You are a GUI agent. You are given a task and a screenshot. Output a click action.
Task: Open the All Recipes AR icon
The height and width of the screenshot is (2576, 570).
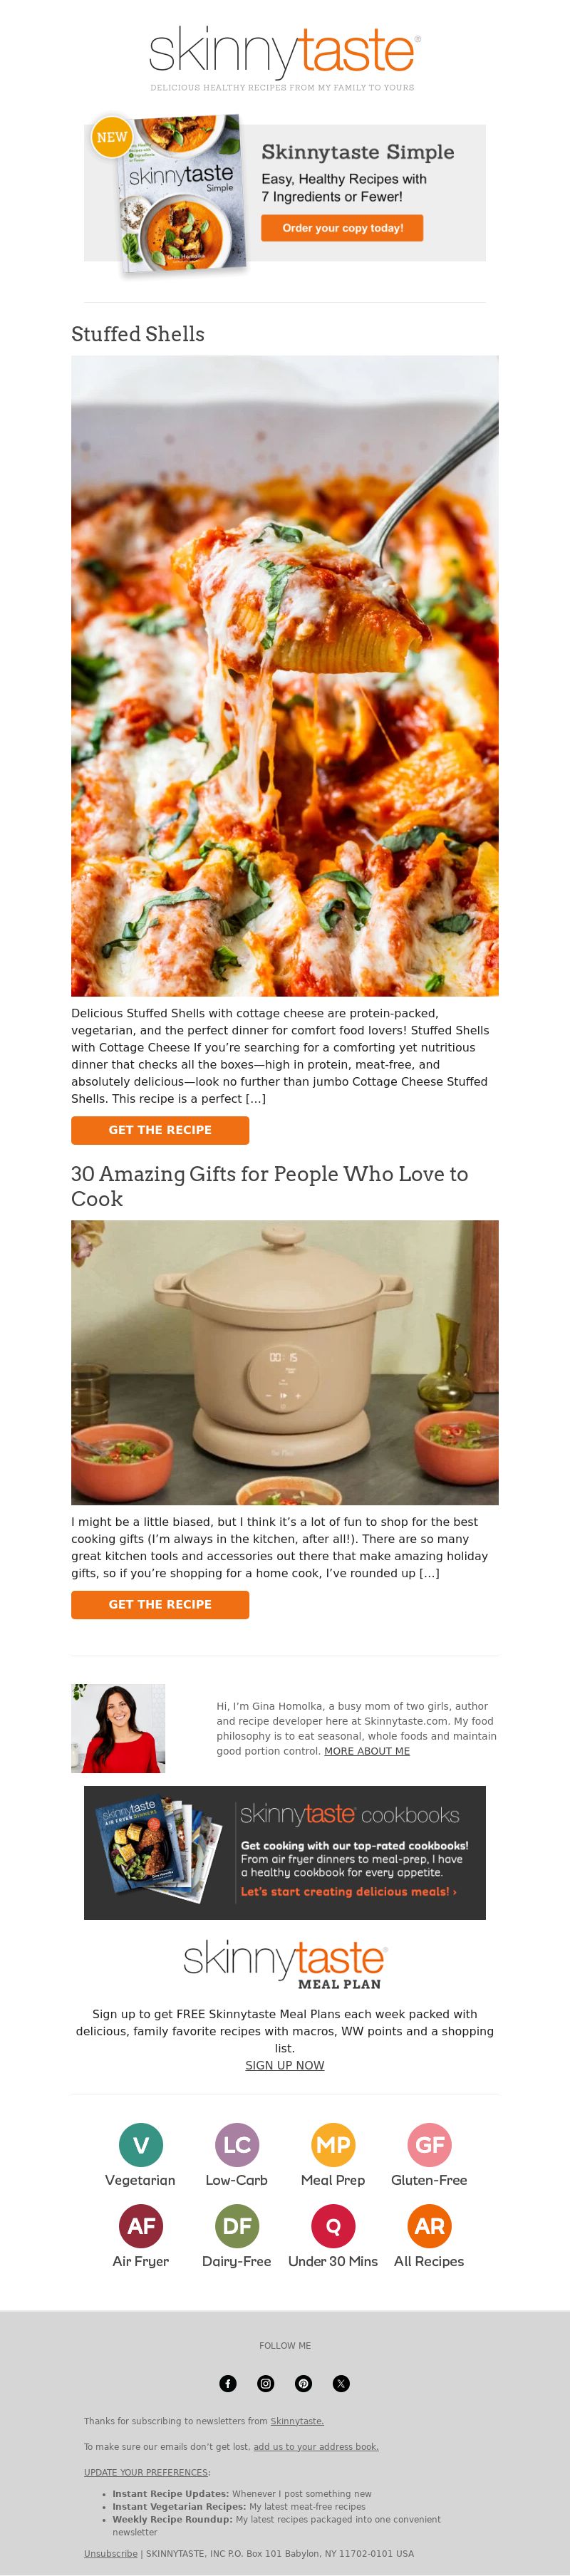(x=429, y=2225)
